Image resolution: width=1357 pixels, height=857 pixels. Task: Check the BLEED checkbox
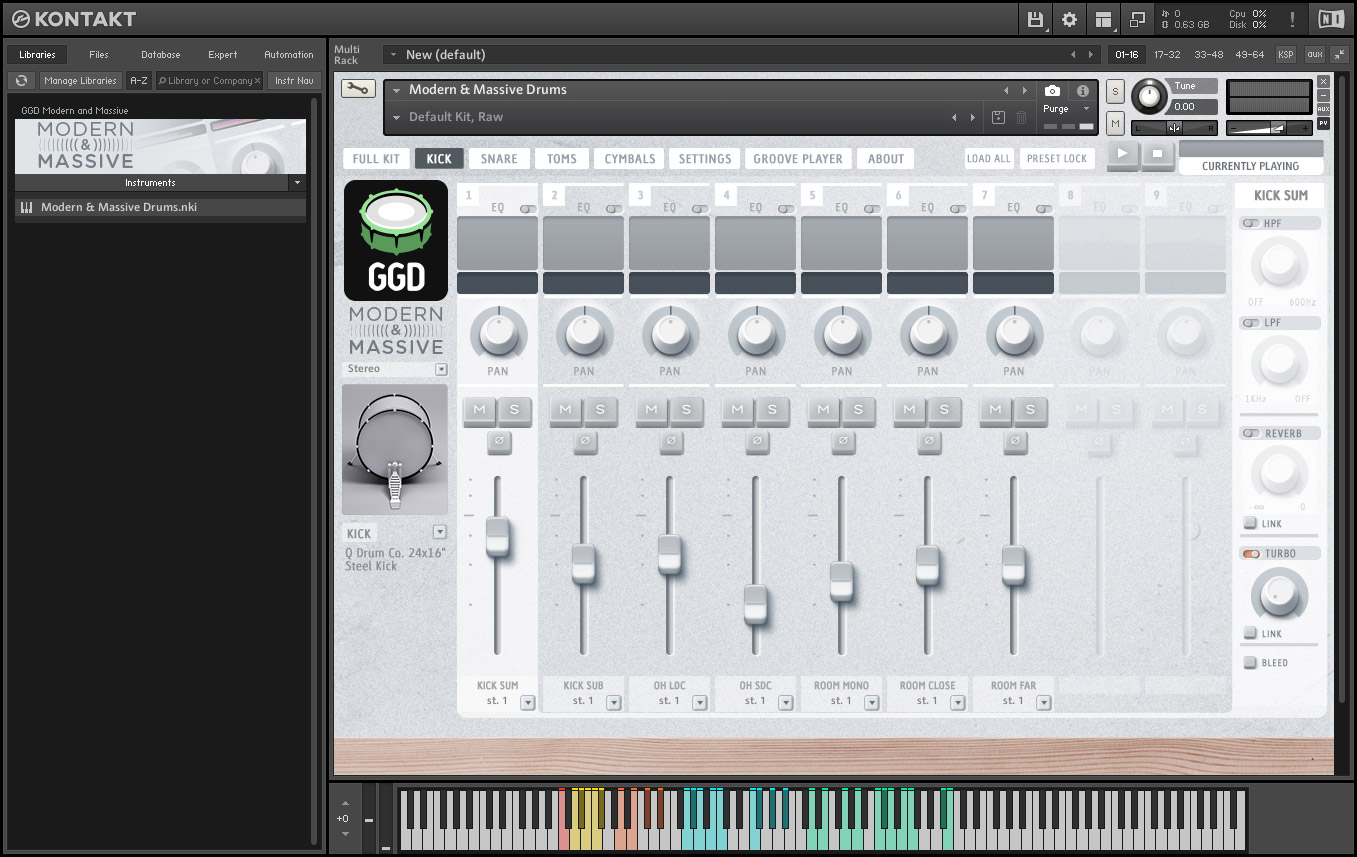coord(1250,662)
